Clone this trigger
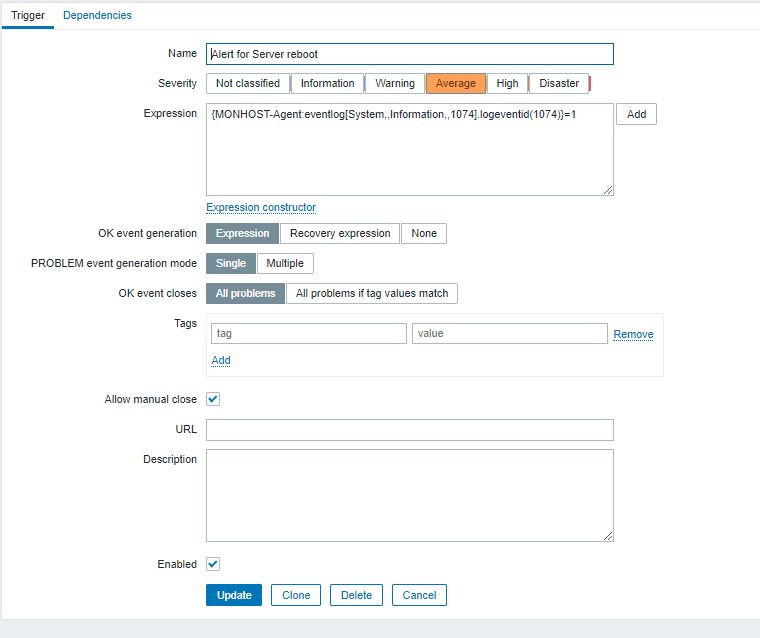 296,595
